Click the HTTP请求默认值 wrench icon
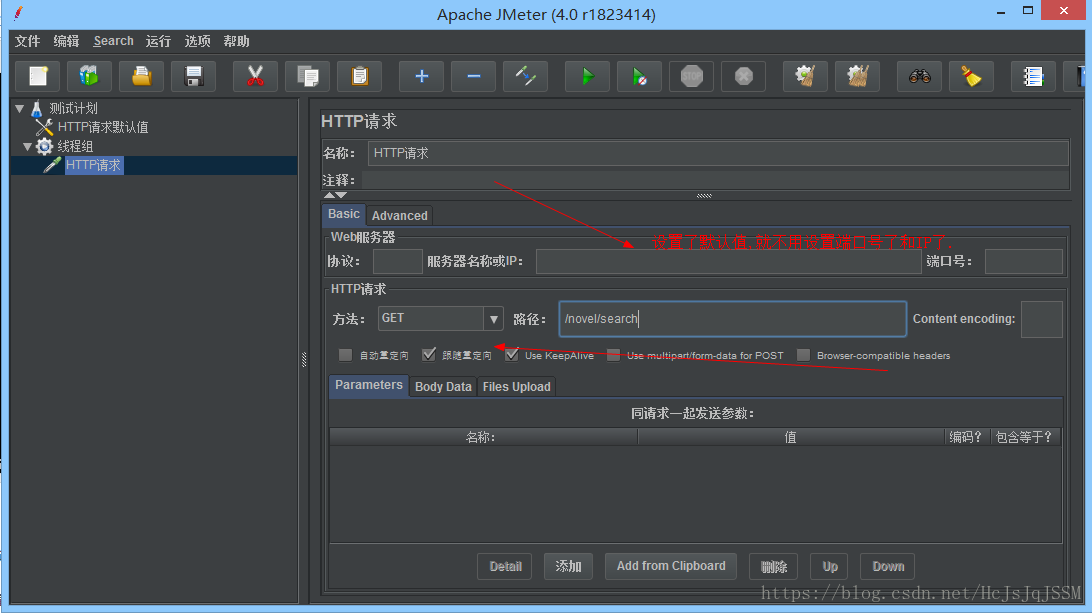This screenshot has height=613, width=1092. 45,127
